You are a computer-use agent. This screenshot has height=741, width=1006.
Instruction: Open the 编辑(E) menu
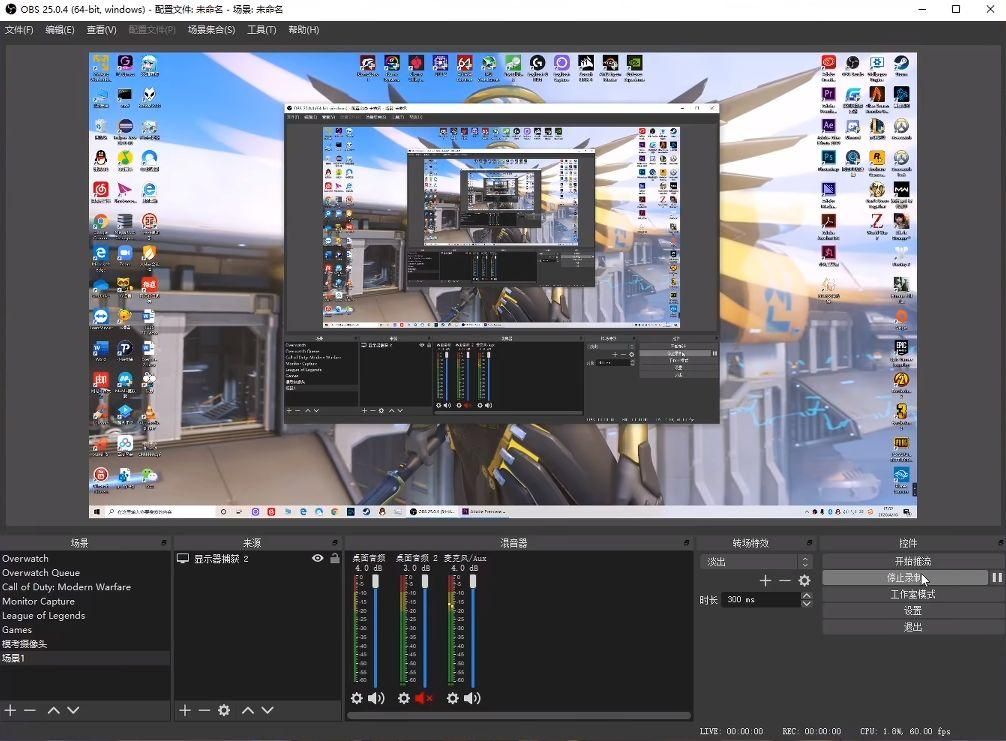coord(60,30)
